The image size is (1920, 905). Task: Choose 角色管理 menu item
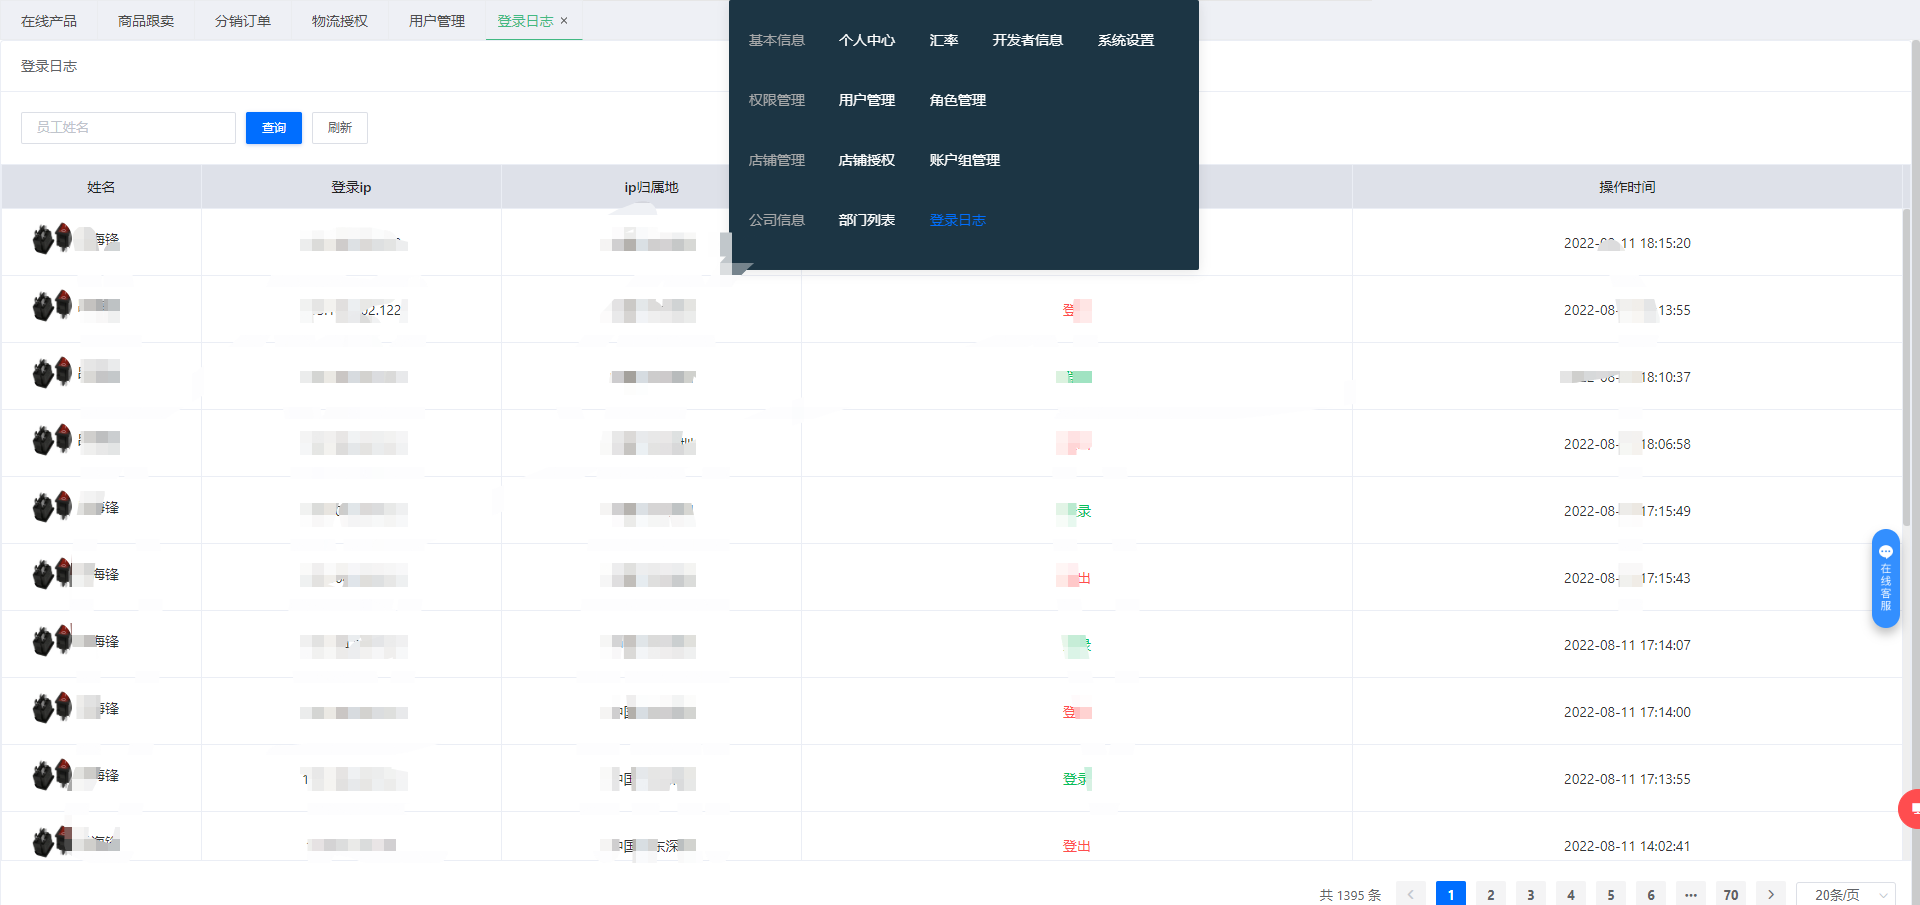tap(957, 101)
